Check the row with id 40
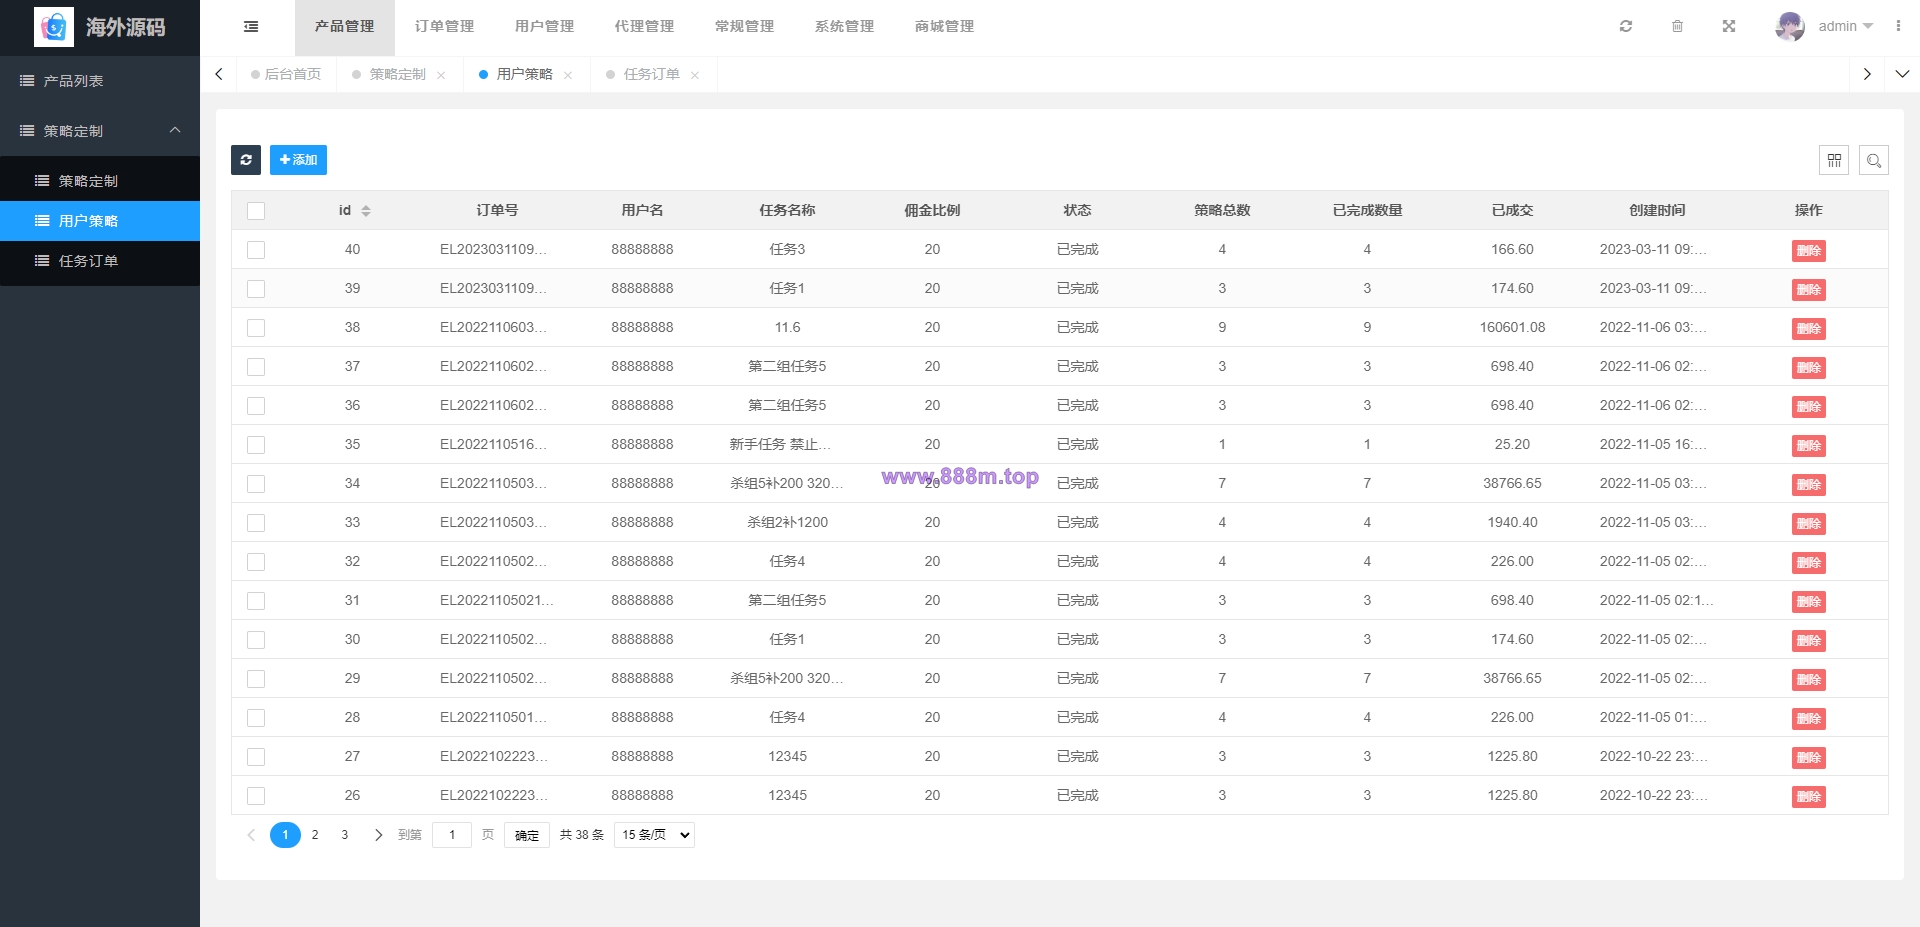1920x927 pixels. pos(256,250)
